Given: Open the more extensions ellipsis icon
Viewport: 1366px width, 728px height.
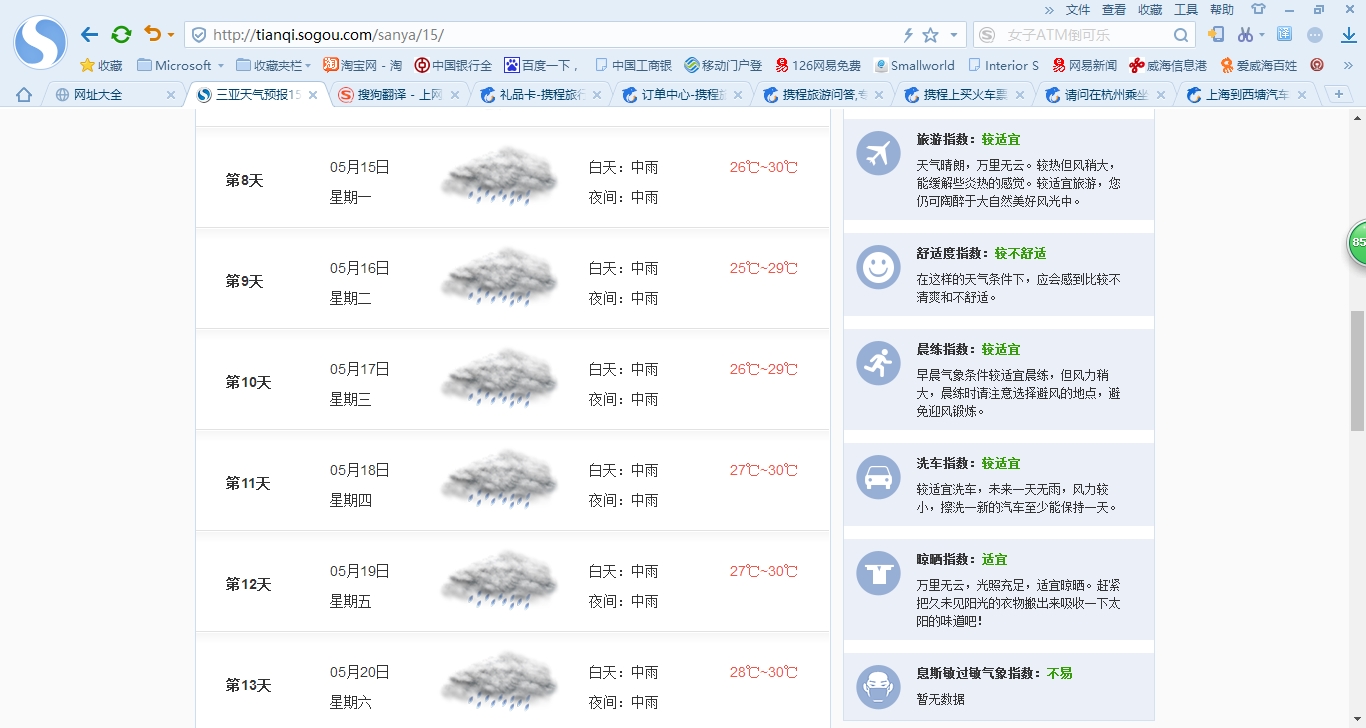Looking at the screenshot, I should (x=1315, y=35).
